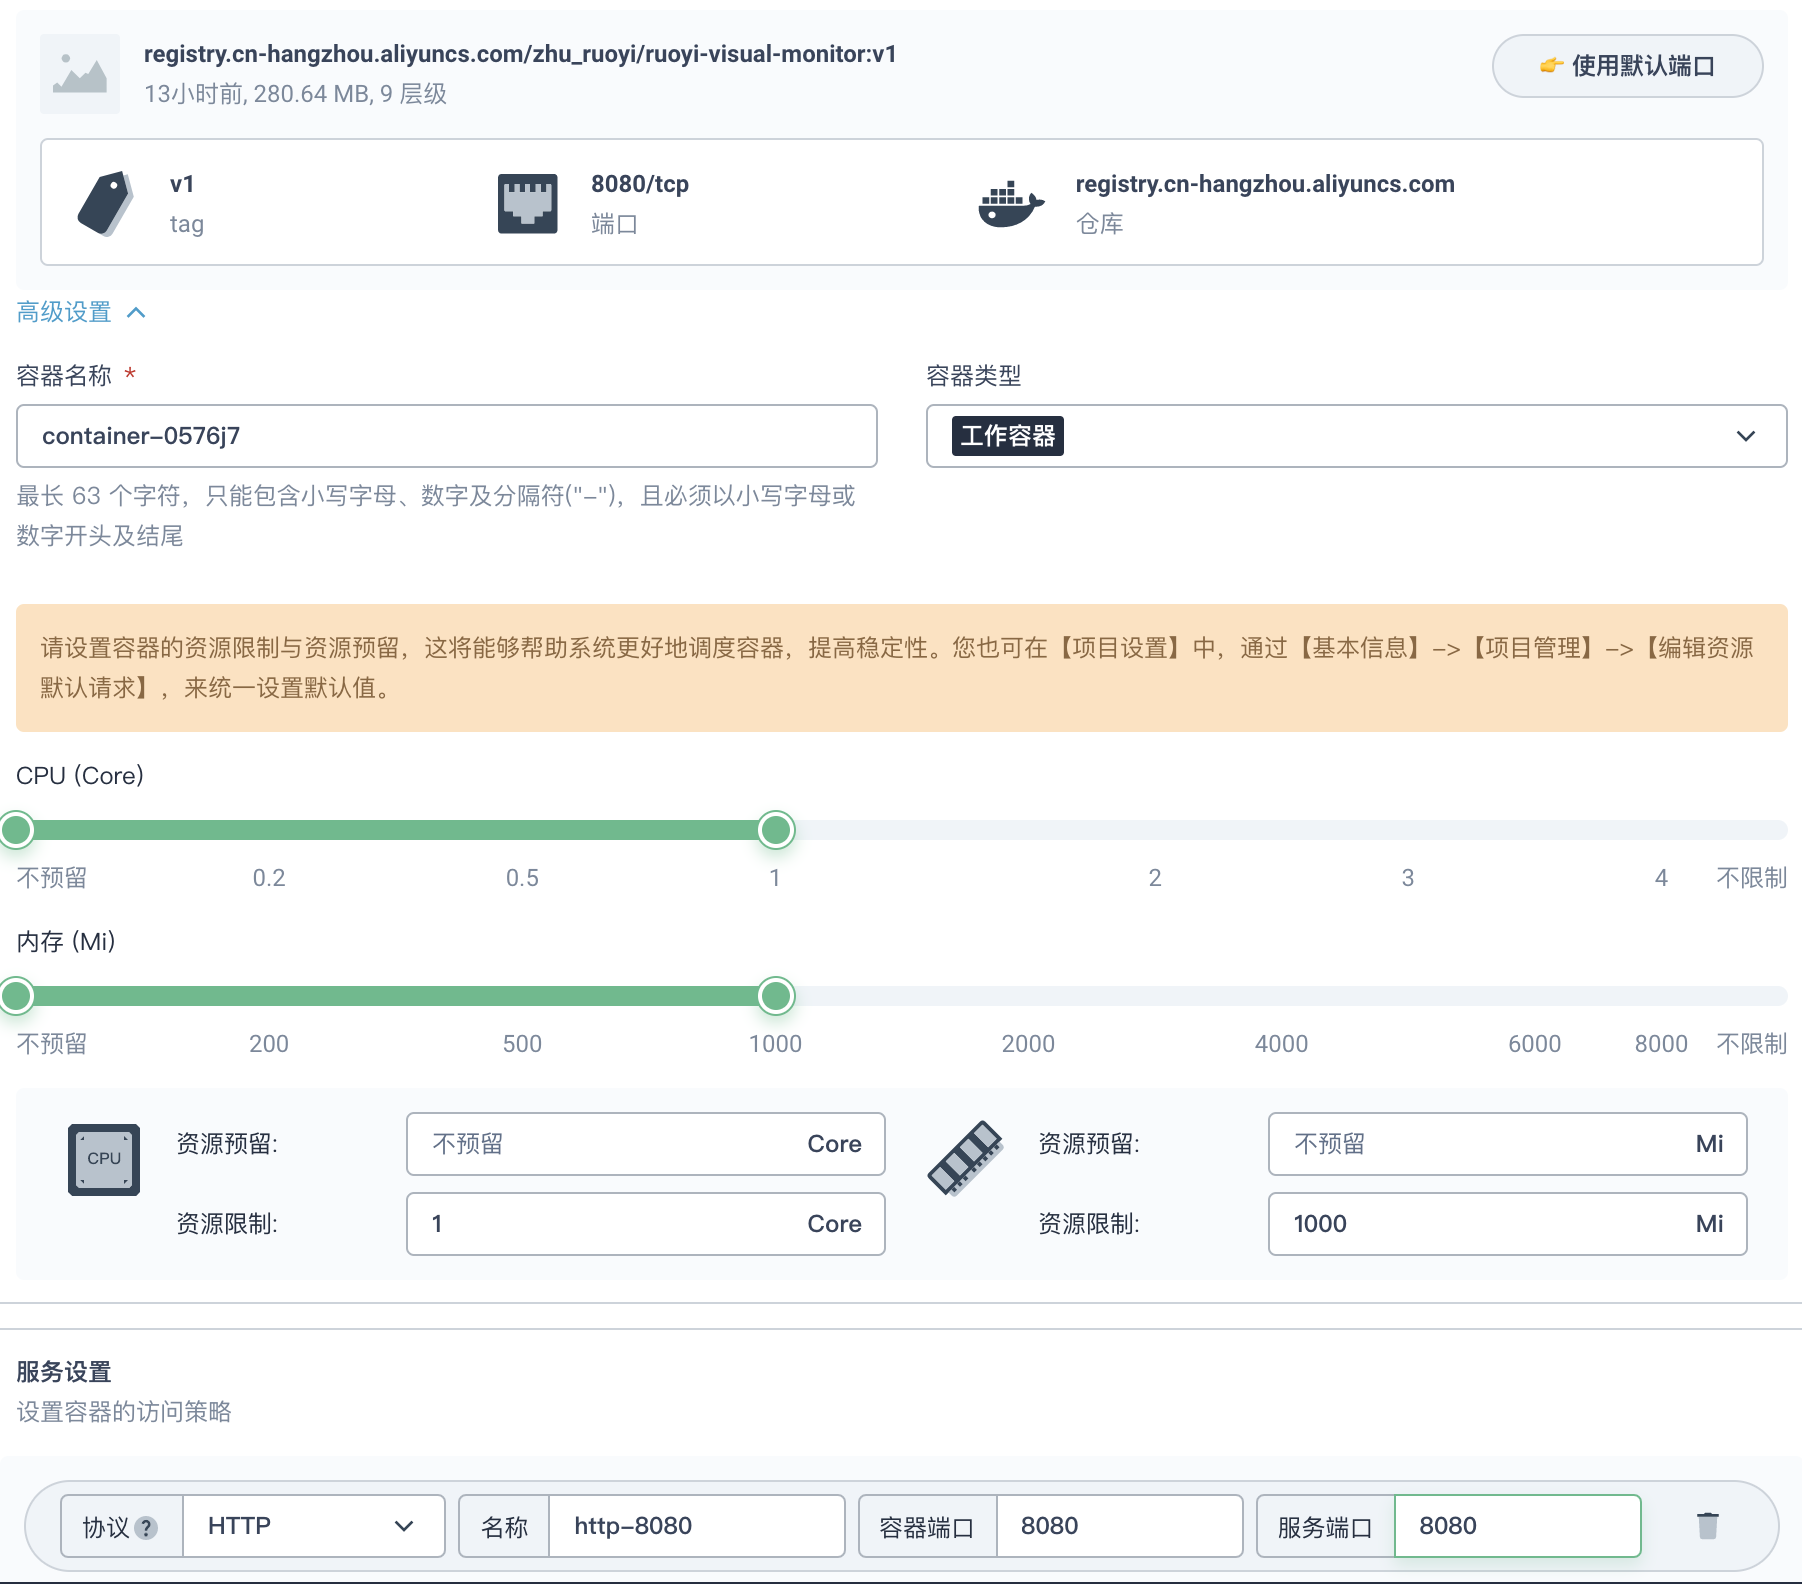Screen dimensions: 1802x1584
Task: Click the registry.cn-hangzhou.aliyuncs.com 仓库 text
Action: pos(1265,184)
